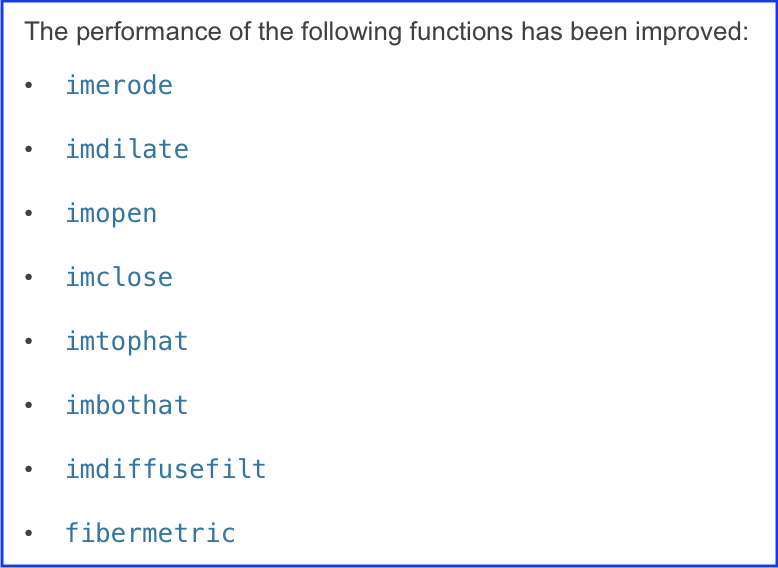Click the performance improvement heading sentence
Screen dimensions: 778x568
(x=386, y=32)
